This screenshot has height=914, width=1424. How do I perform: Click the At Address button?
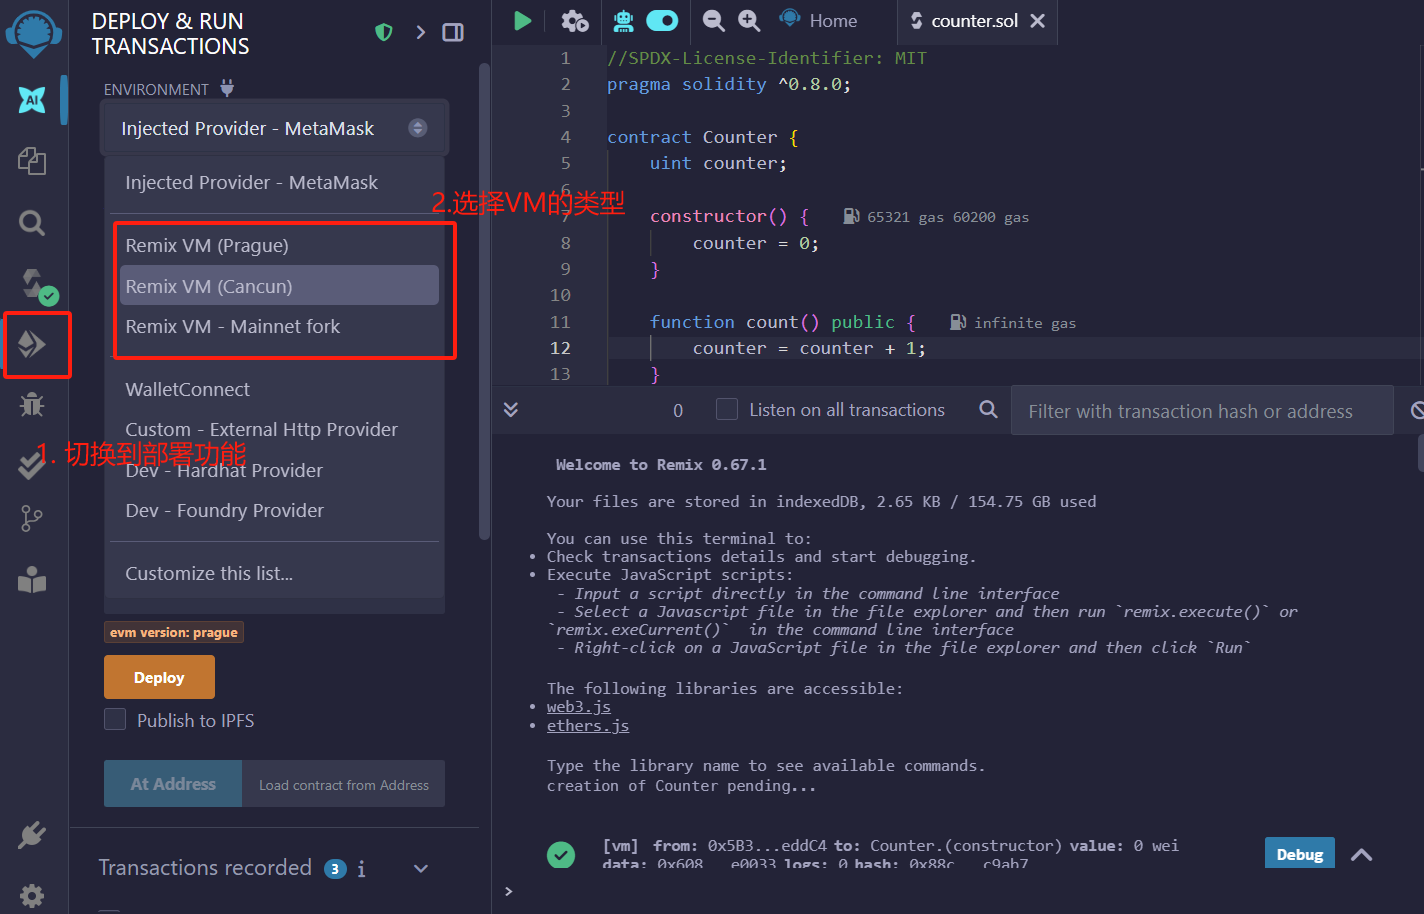173,784
